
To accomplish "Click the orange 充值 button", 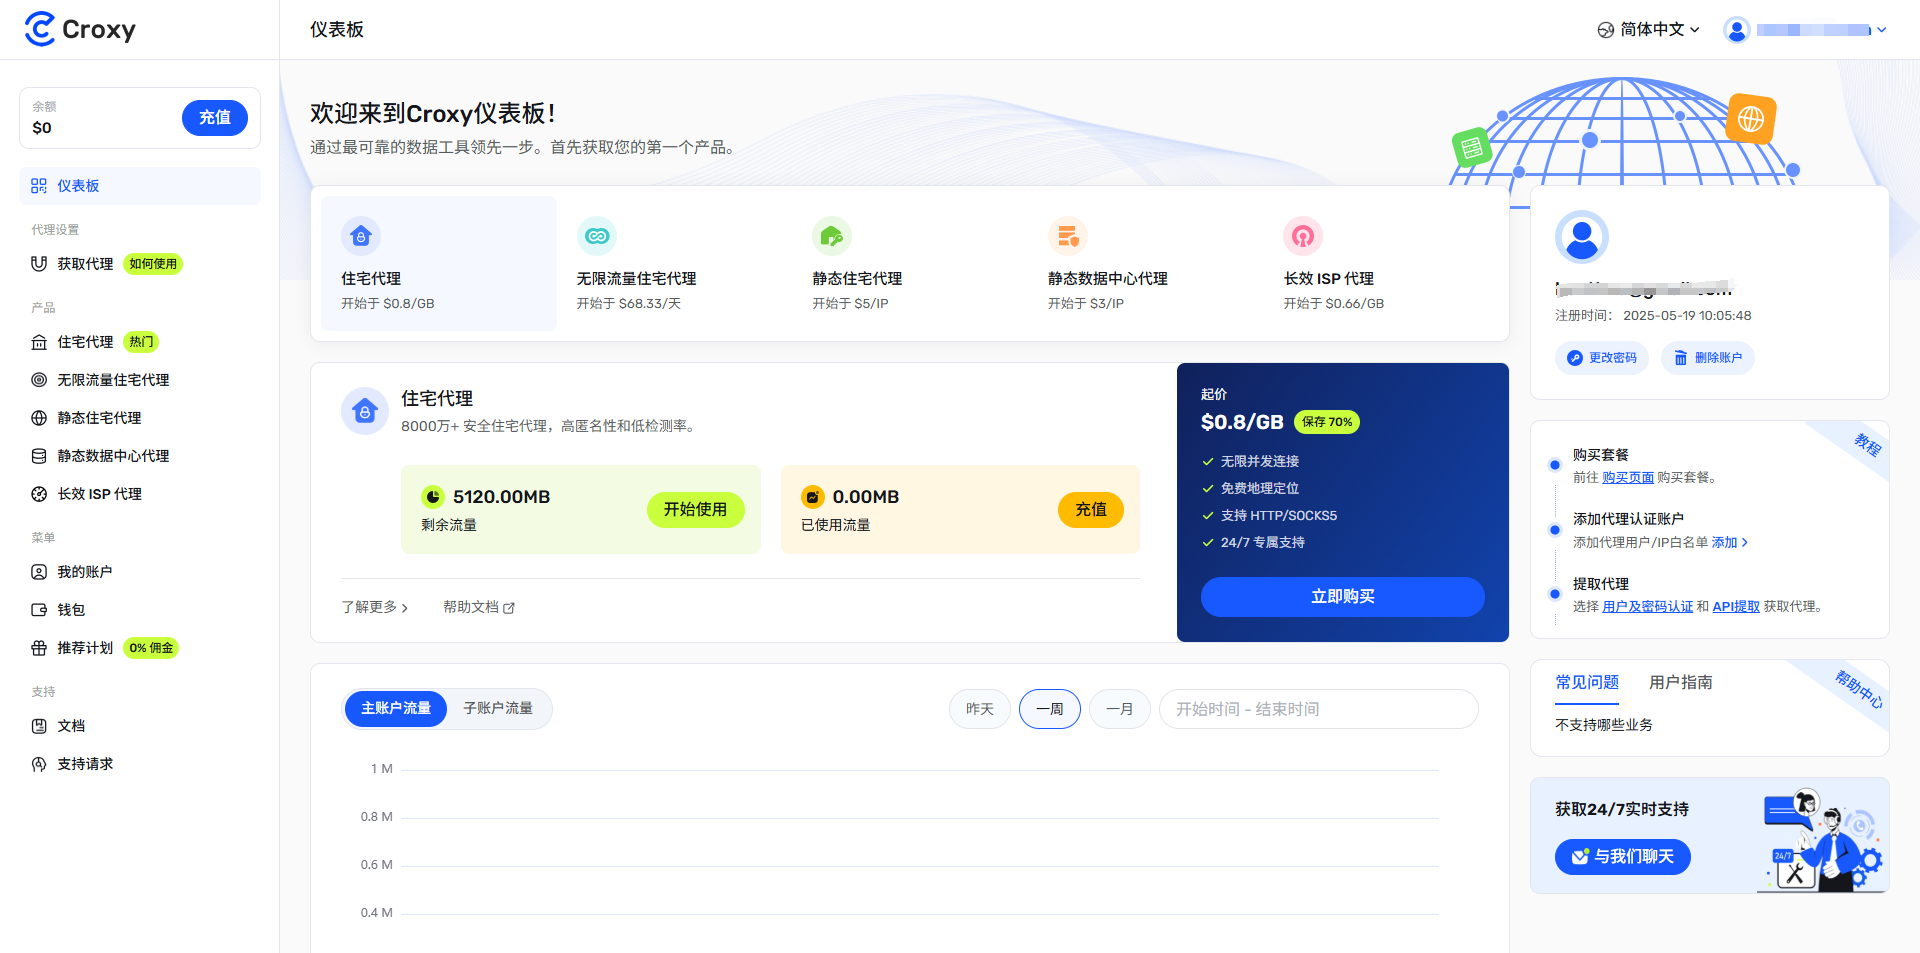I will (x=1091, y=510).
